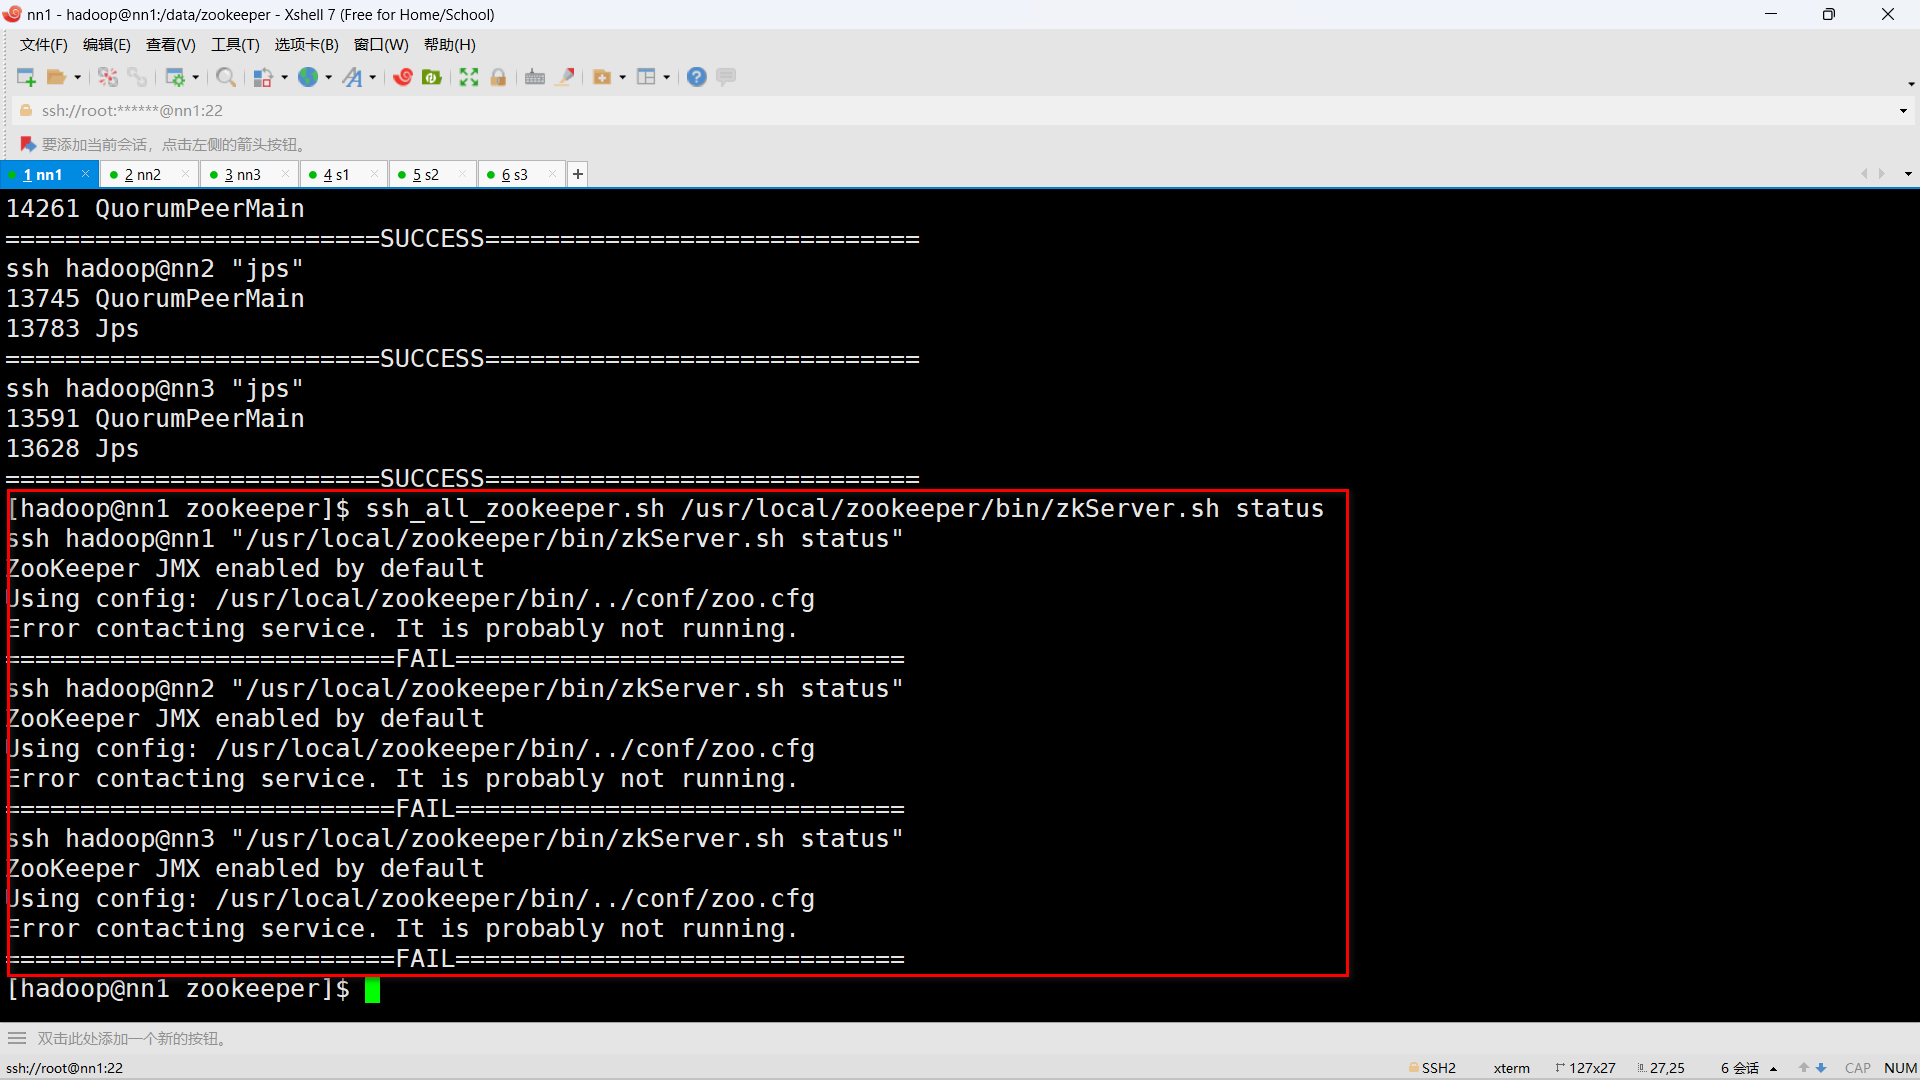Close the nn3 session tab
The width and height of the screenshot is (1920, 1080).
[286, 174]
